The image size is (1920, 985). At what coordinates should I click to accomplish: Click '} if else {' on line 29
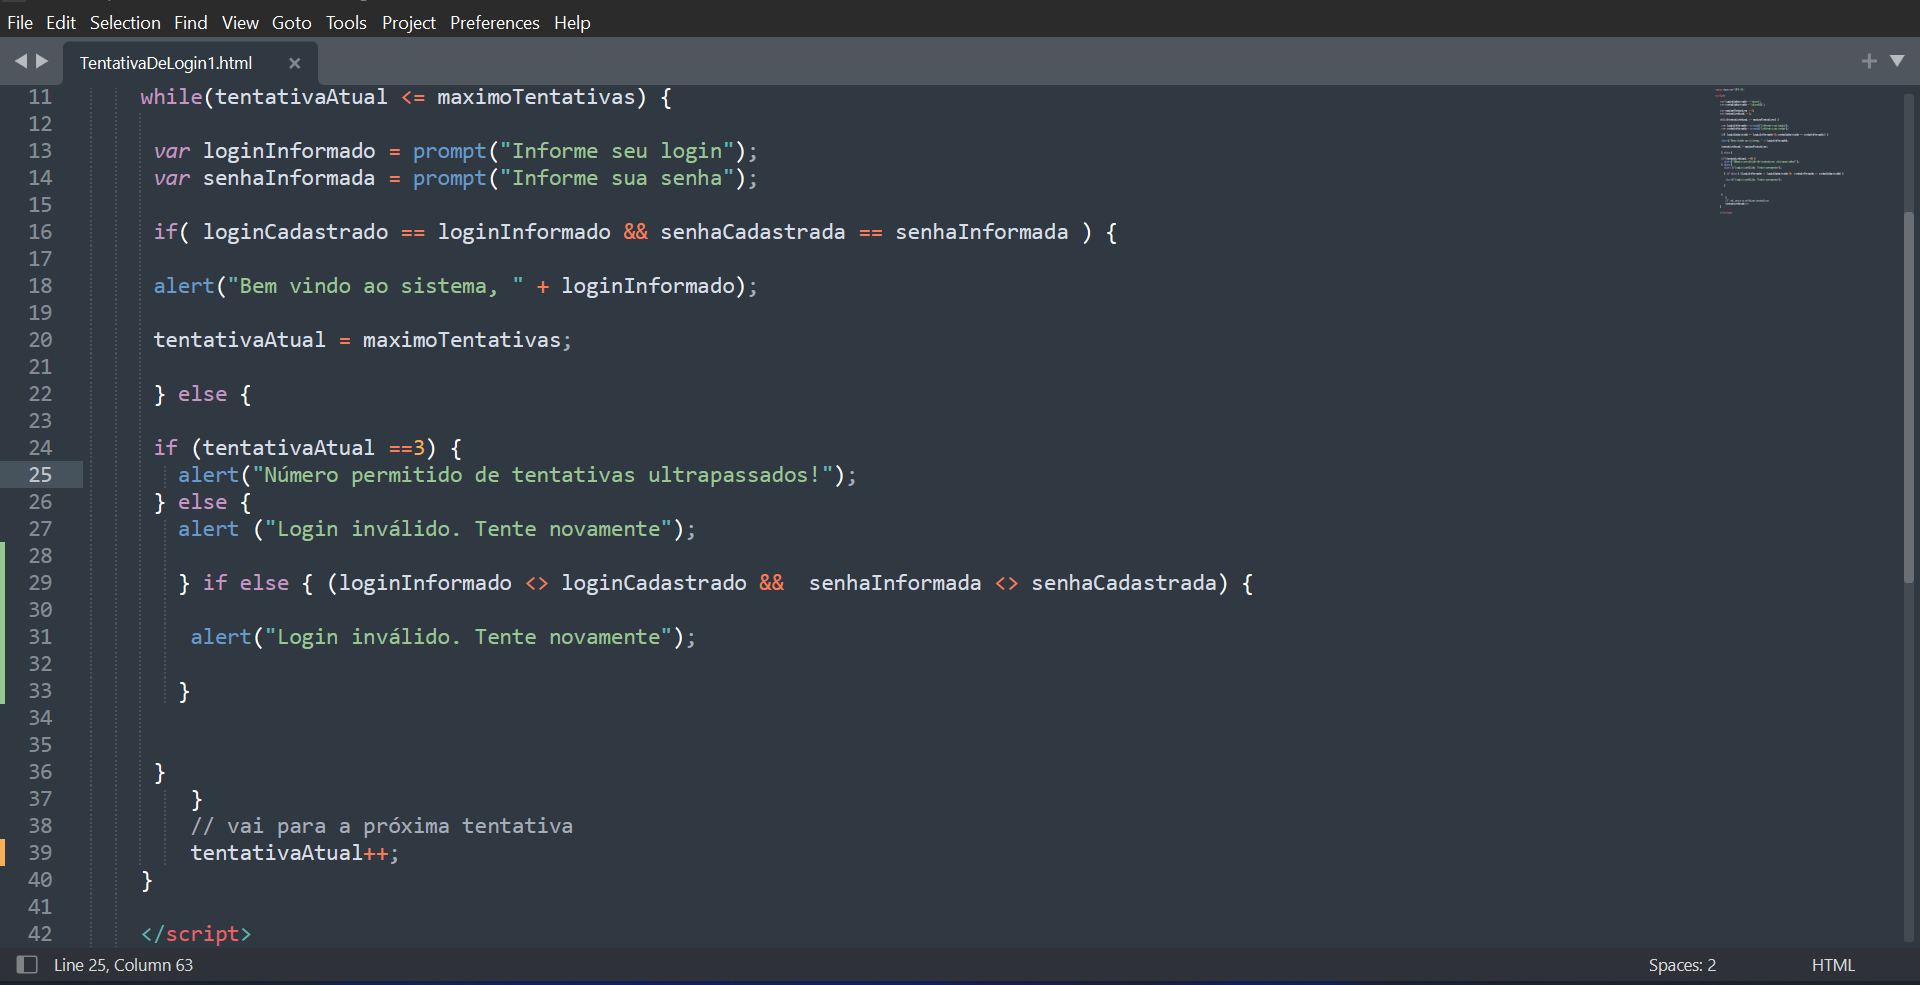point(245,583)
